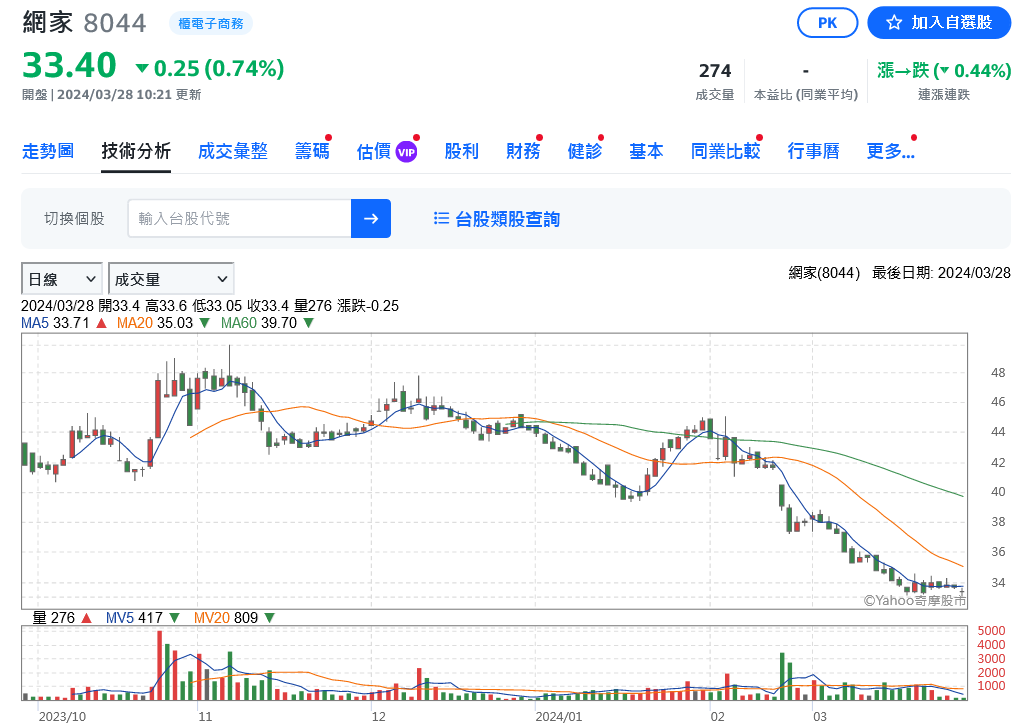Open the 同業比較 tab

(725, 151)
